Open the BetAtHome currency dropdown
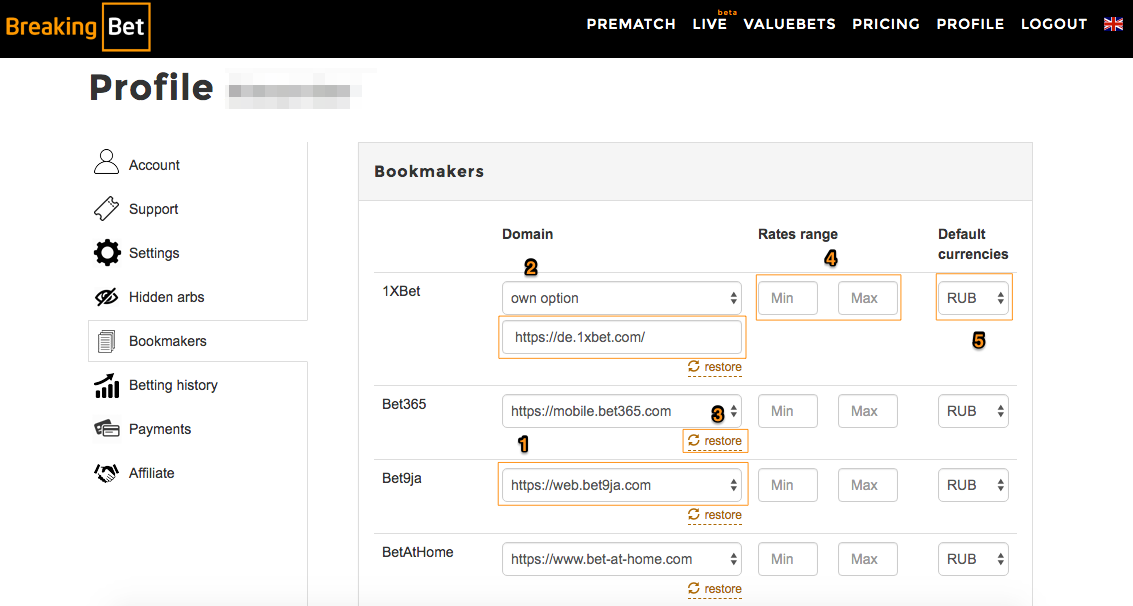The image size is (1133, 606). coord(973,559)
